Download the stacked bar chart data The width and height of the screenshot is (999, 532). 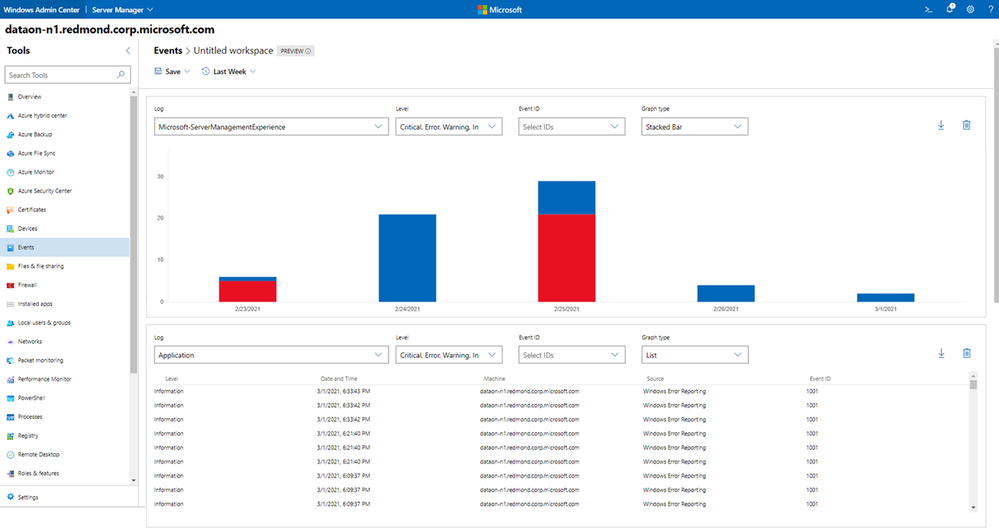point(941,126)
